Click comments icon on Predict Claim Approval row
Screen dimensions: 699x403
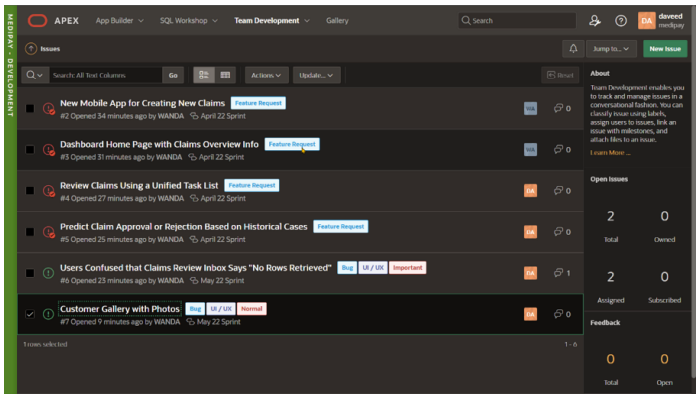[558, 231]
